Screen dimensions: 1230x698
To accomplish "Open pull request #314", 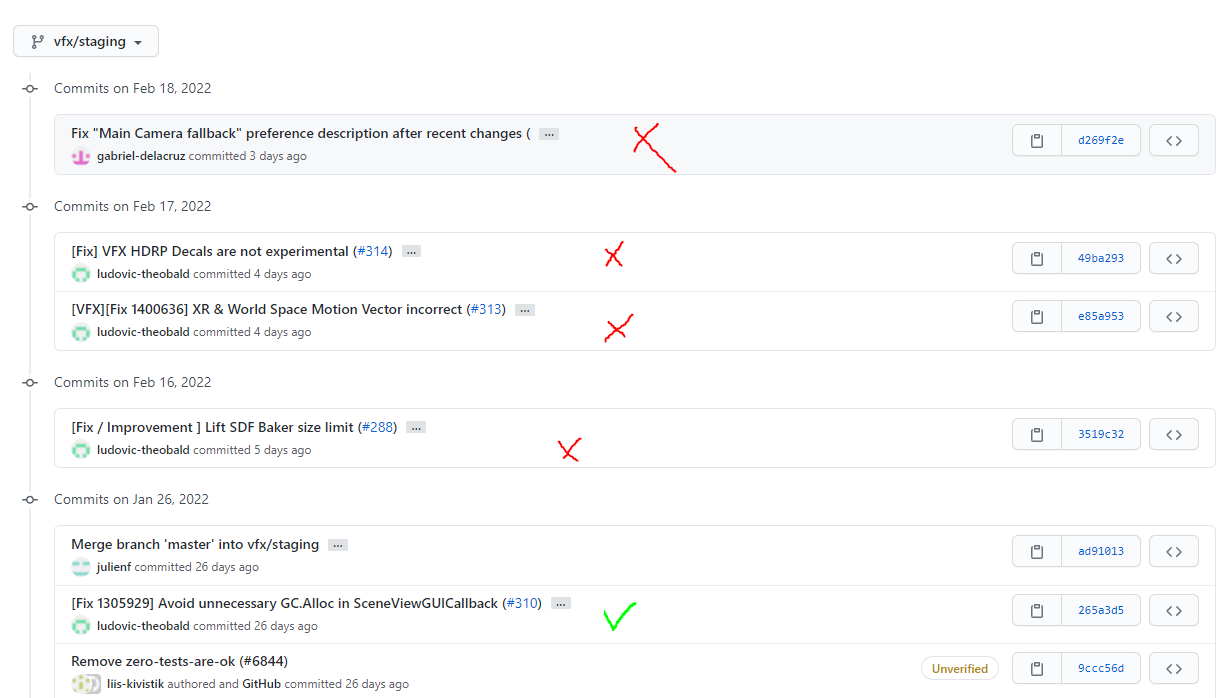I will 373,251.
